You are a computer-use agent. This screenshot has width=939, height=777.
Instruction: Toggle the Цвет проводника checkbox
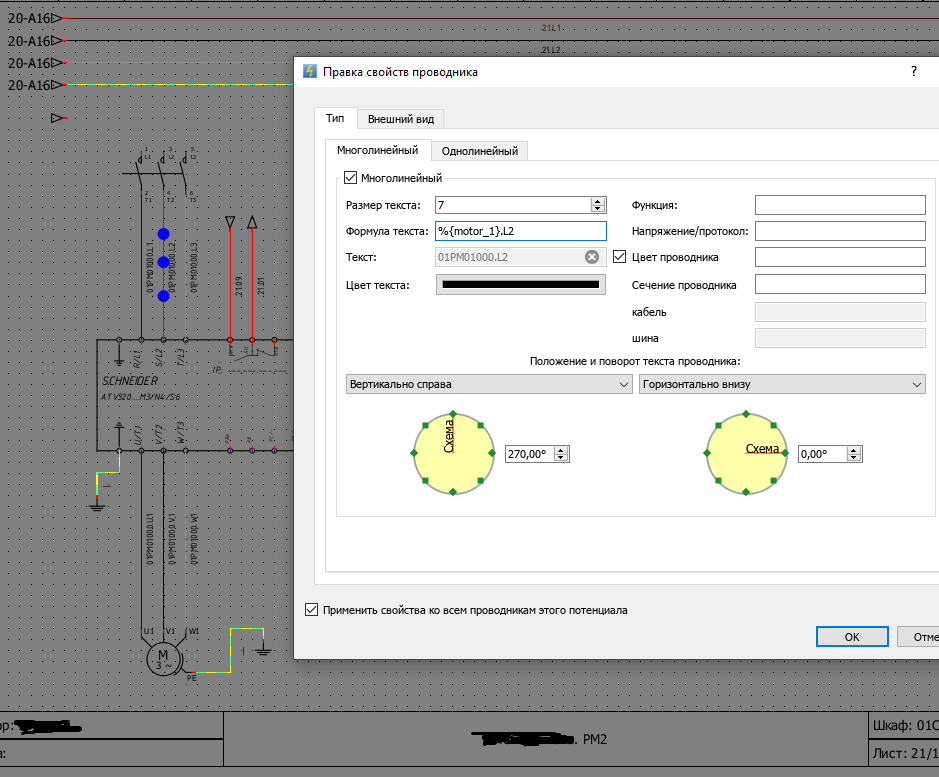[619, 257]
